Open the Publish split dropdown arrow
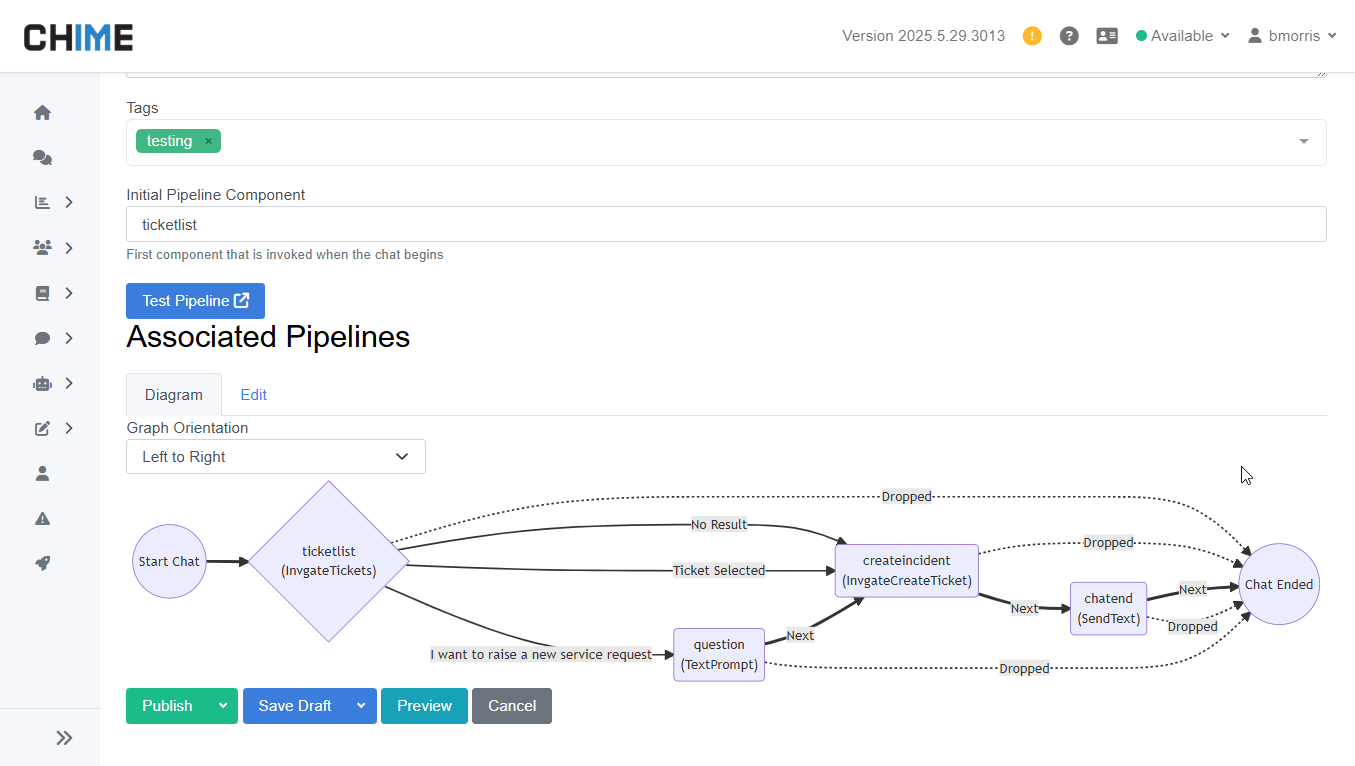 click(x=223, y=706)
